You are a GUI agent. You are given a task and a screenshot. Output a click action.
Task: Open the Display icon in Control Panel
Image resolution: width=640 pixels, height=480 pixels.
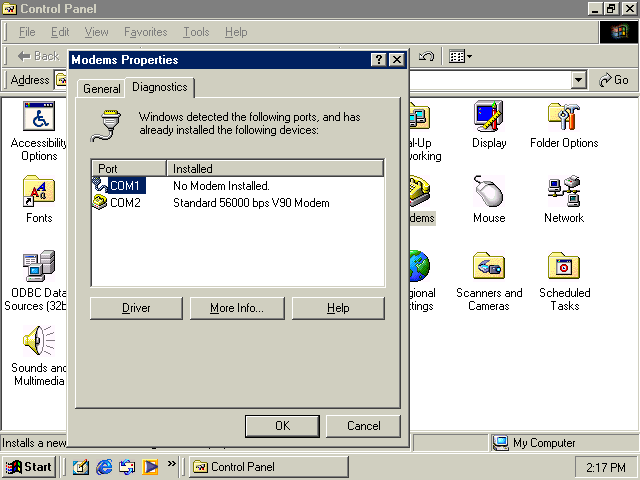[x=489, y=116]
